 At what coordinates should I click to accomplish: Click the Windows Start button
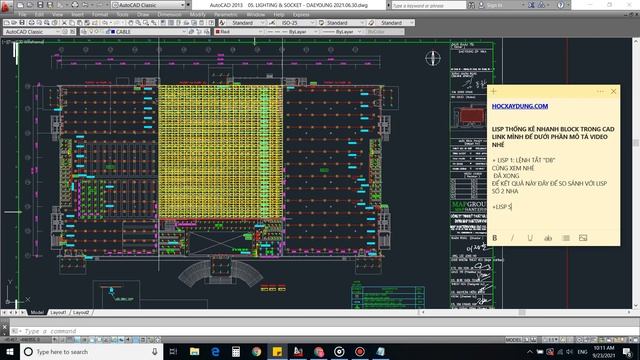tap(10, 351)
